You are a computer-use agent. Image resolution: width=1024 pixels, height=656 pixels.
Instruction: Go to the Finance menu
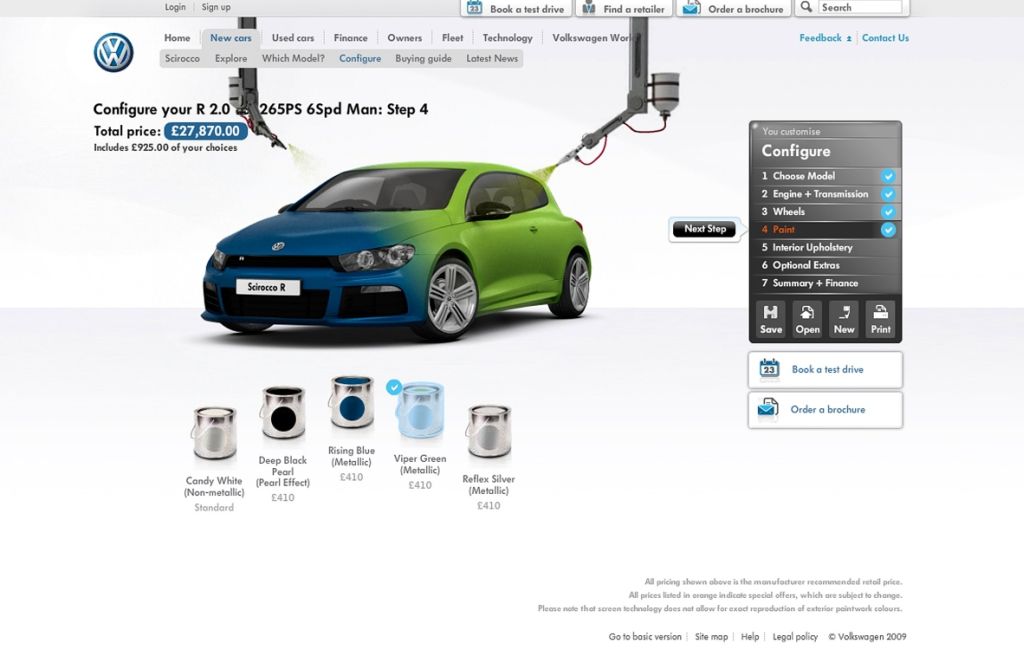point(350,38)
